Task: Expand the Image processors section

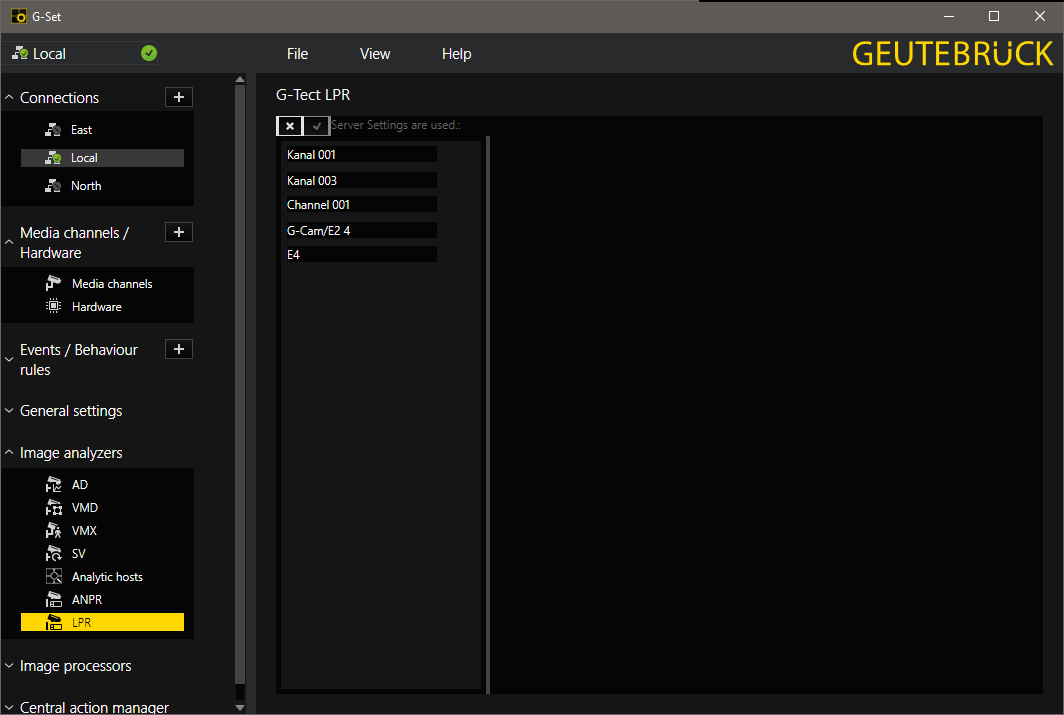Action: (x=9, y=665)
